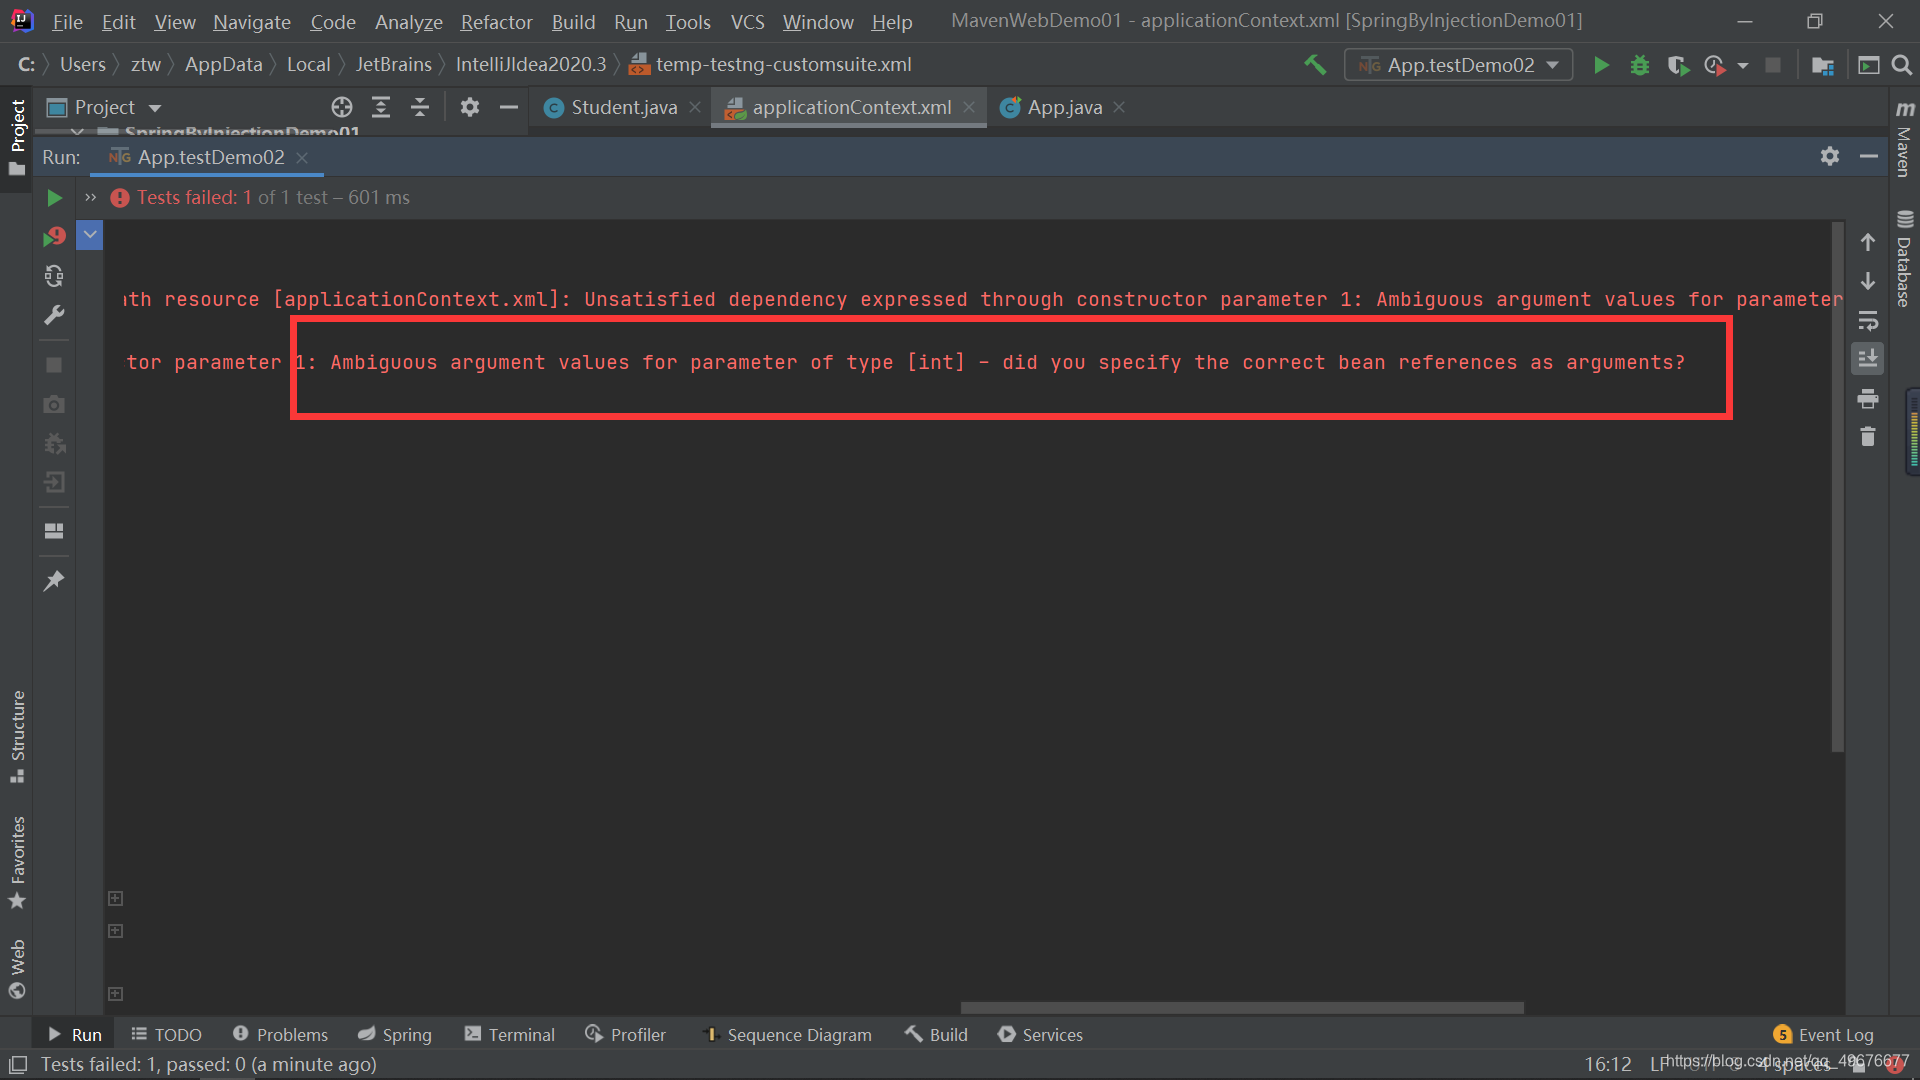Open Sequence Diagram tool window
Screen dimensions: 1920x1080
(x=787, y=1035)
